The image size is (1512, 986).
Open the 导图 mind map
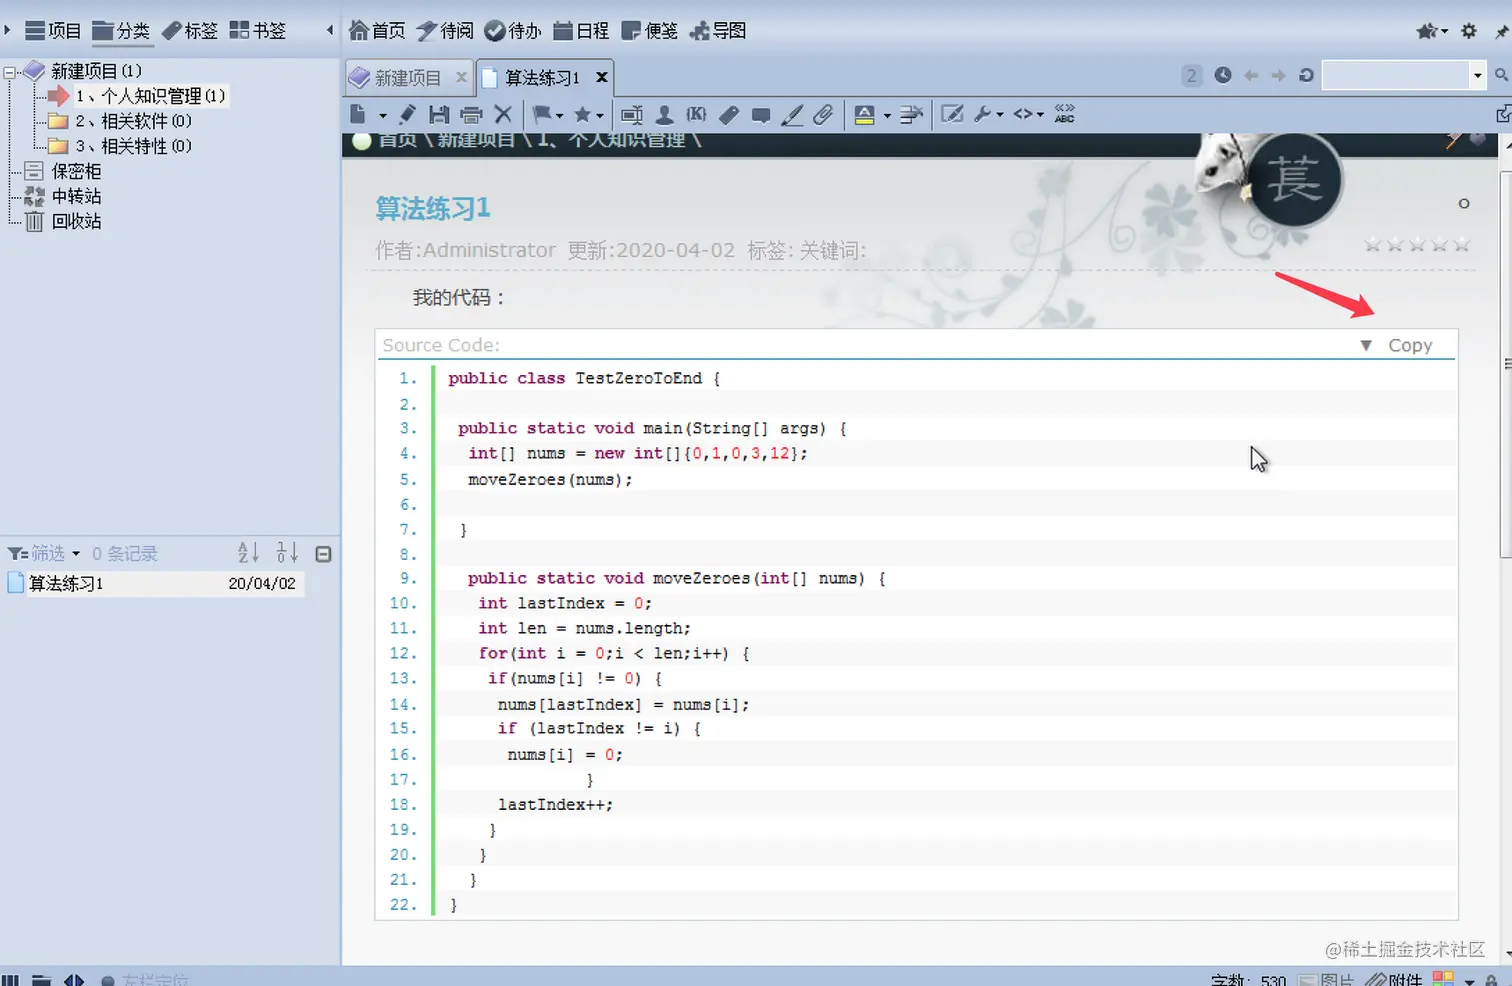718,31
